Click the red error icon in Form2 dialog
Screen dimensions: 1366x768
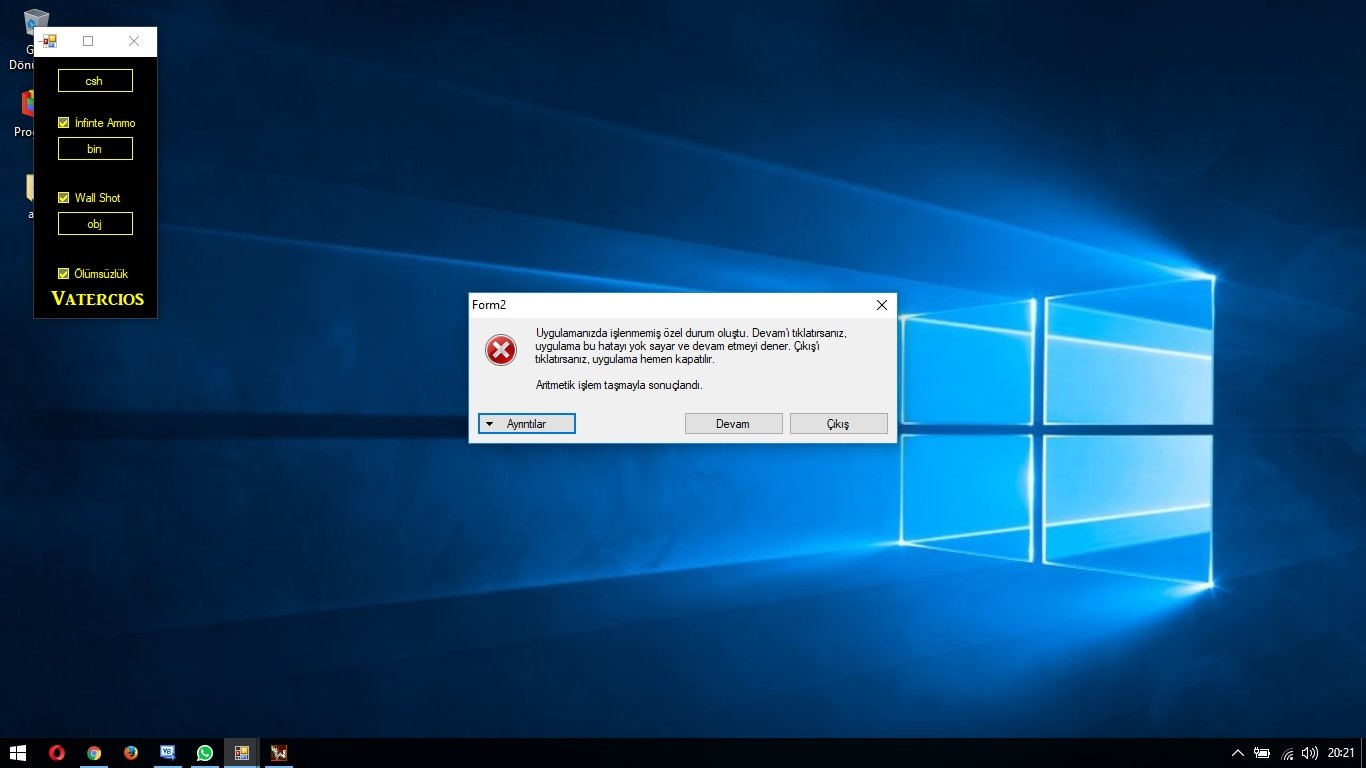pos(501,350)
